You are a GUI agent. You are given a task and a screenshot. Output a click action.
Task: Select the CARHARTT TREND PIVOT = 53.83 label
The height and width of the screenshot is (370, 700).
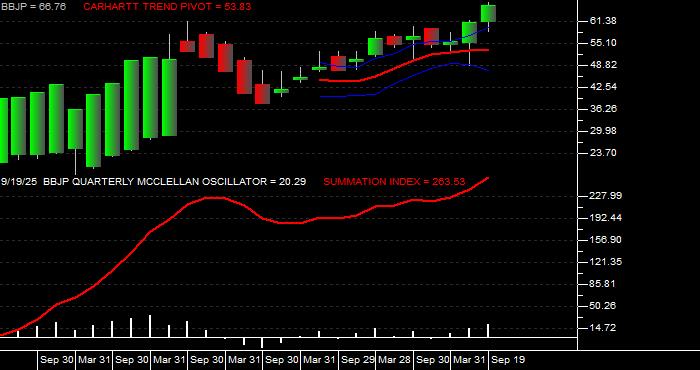pyautogui.click(x=167, y=7)
